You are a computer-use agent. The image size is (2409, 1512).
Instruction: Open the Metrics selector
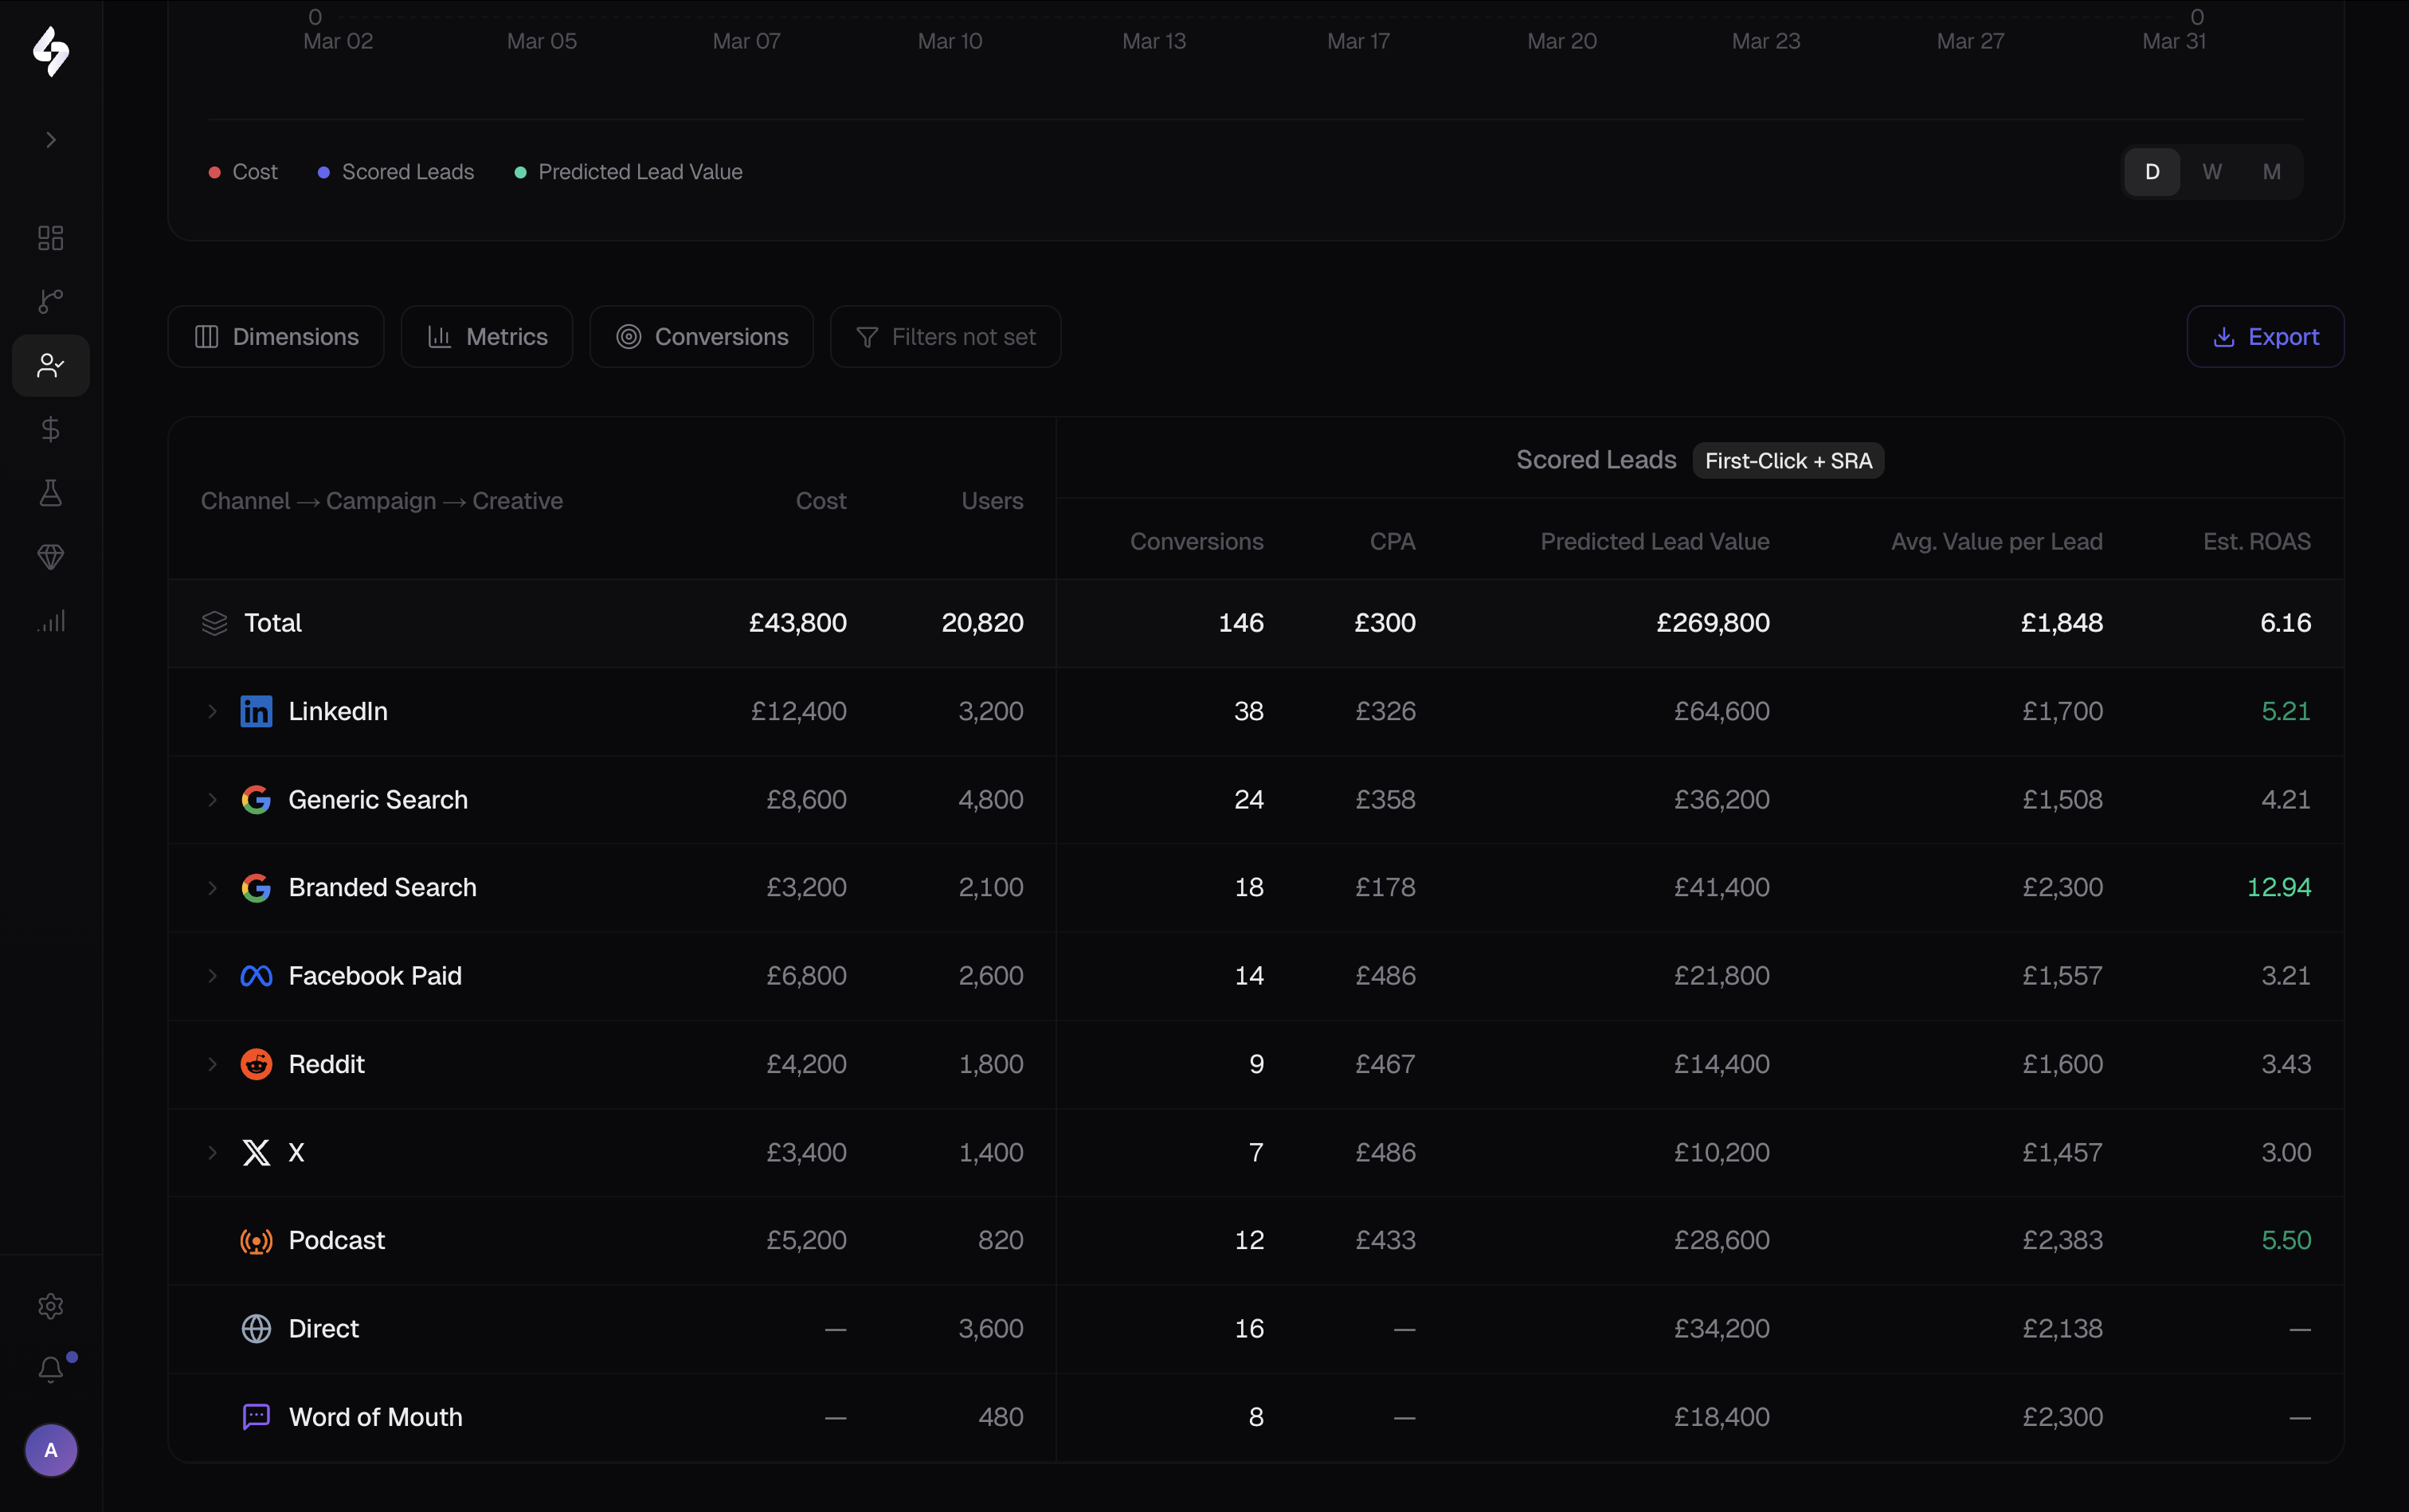[487, 337]
